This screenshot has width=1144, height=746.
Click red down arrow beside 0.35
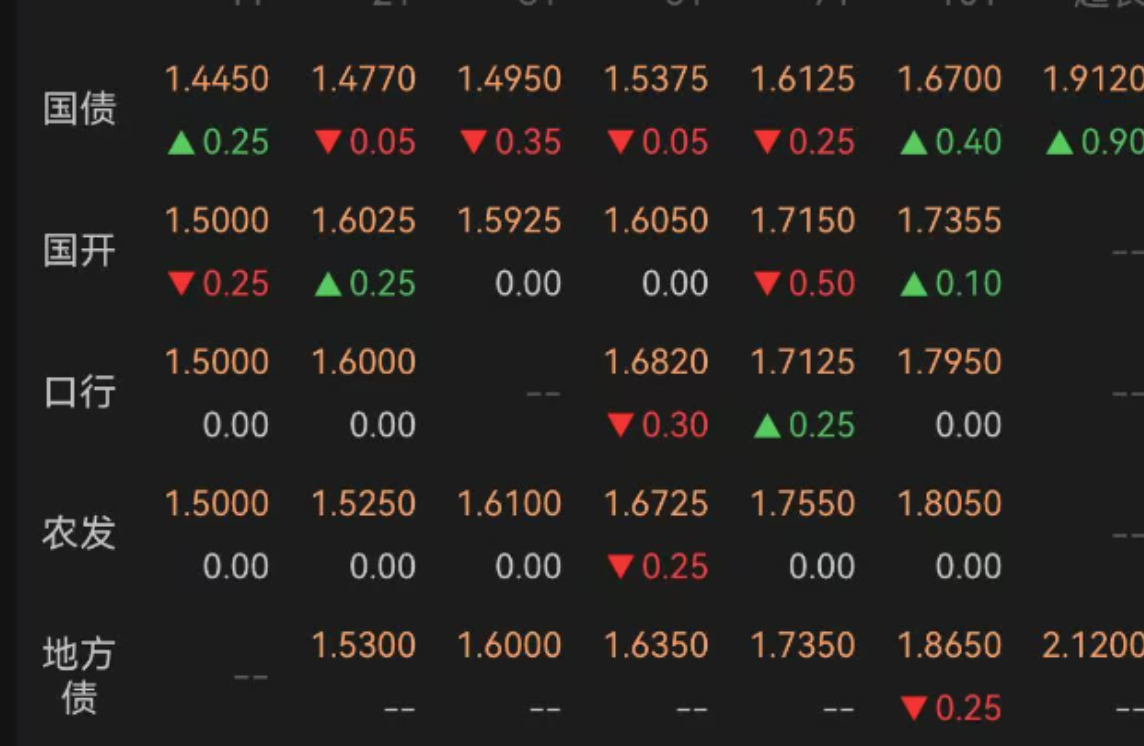tap(474, 142)
